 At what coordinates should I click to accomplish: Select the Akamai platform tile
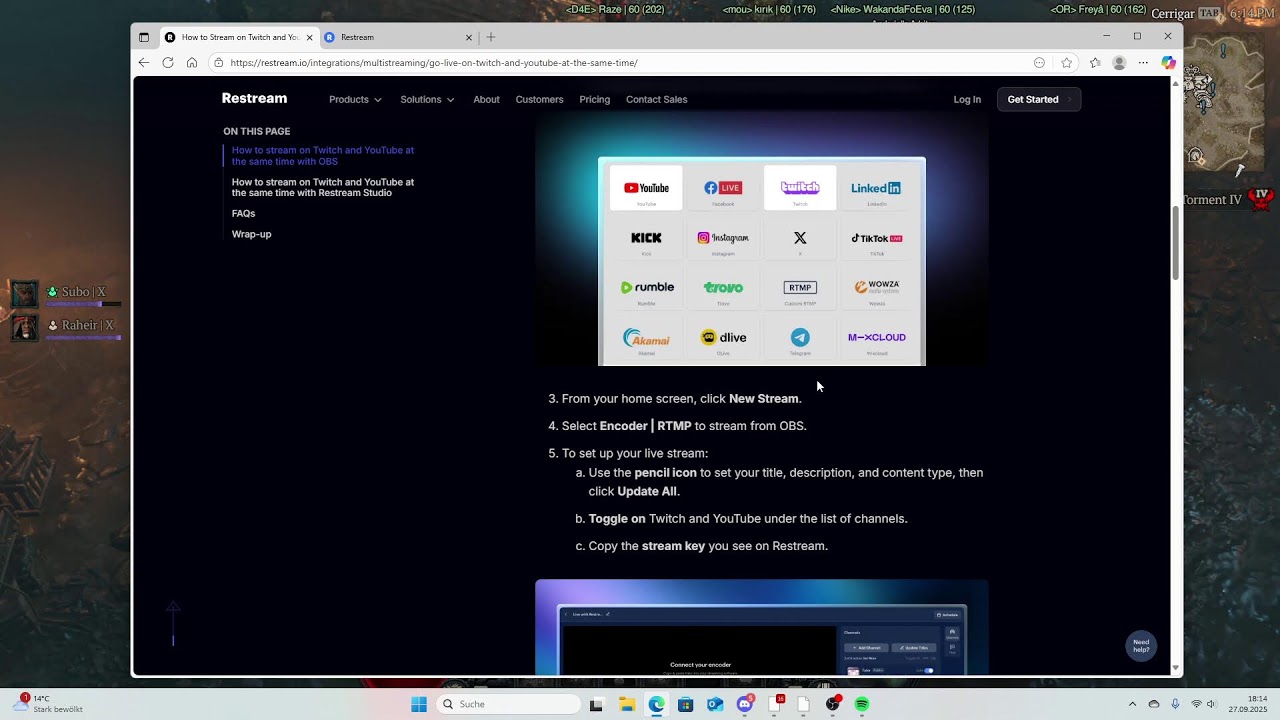point(646,338)
